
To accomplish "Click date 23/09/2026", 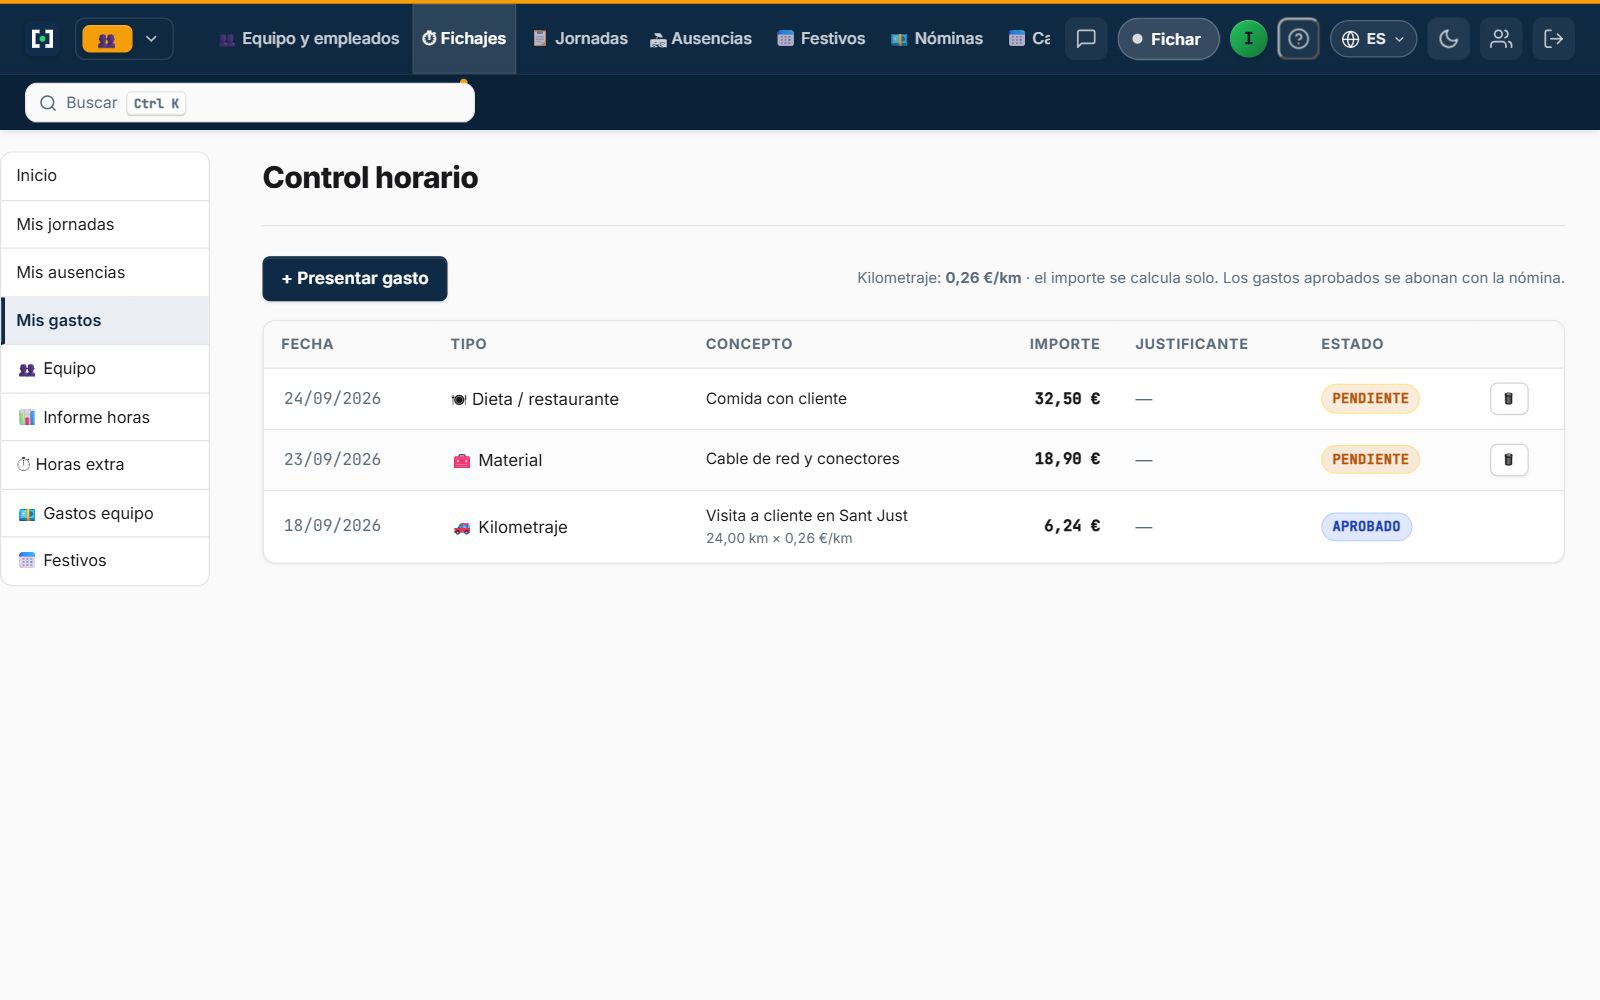I will (332, 459).
